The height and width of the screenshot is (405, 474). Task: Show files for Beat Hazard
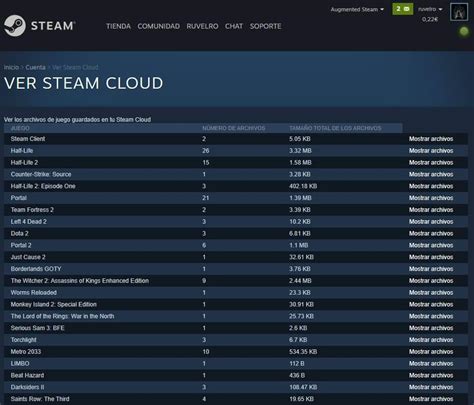pyautogui.click(x=431, y=376)
